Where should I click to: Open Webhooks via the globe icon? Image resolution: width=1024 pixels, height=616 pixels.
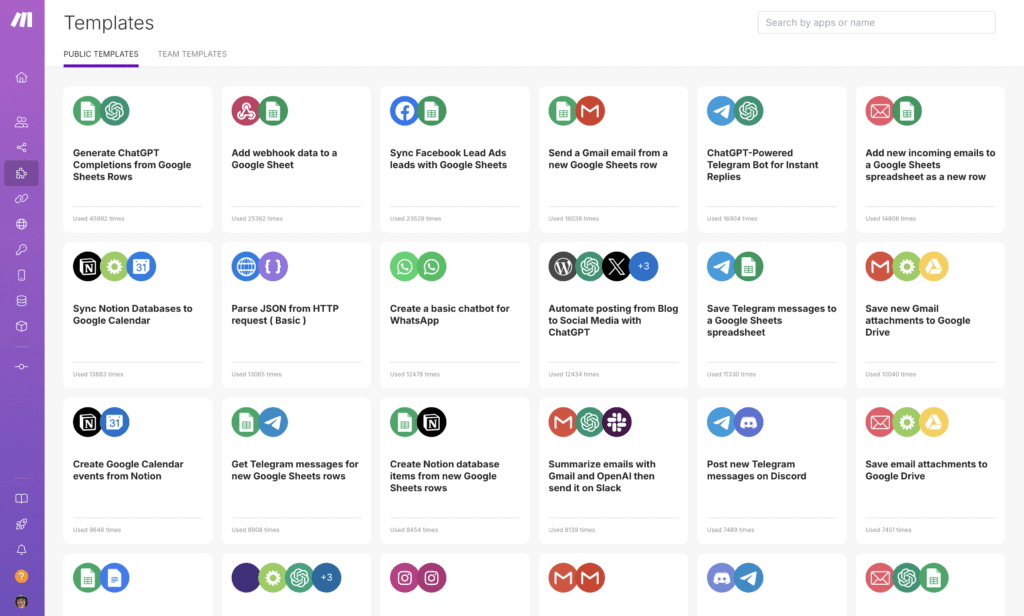point(21,225)
